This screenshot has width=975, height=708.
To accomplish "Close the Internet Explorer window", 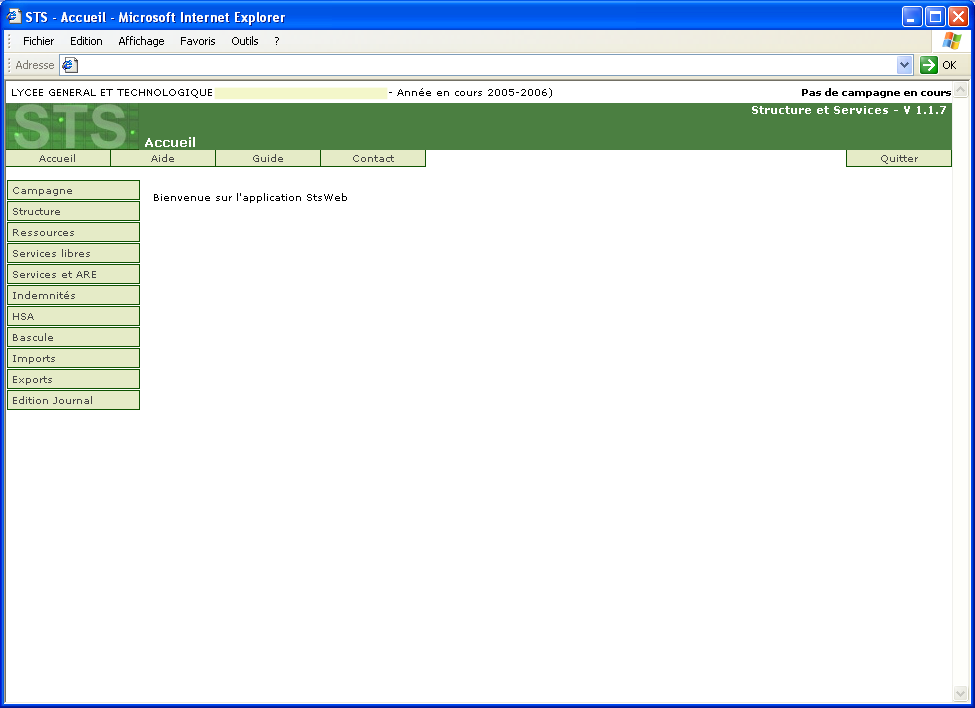I will [958, 17].
